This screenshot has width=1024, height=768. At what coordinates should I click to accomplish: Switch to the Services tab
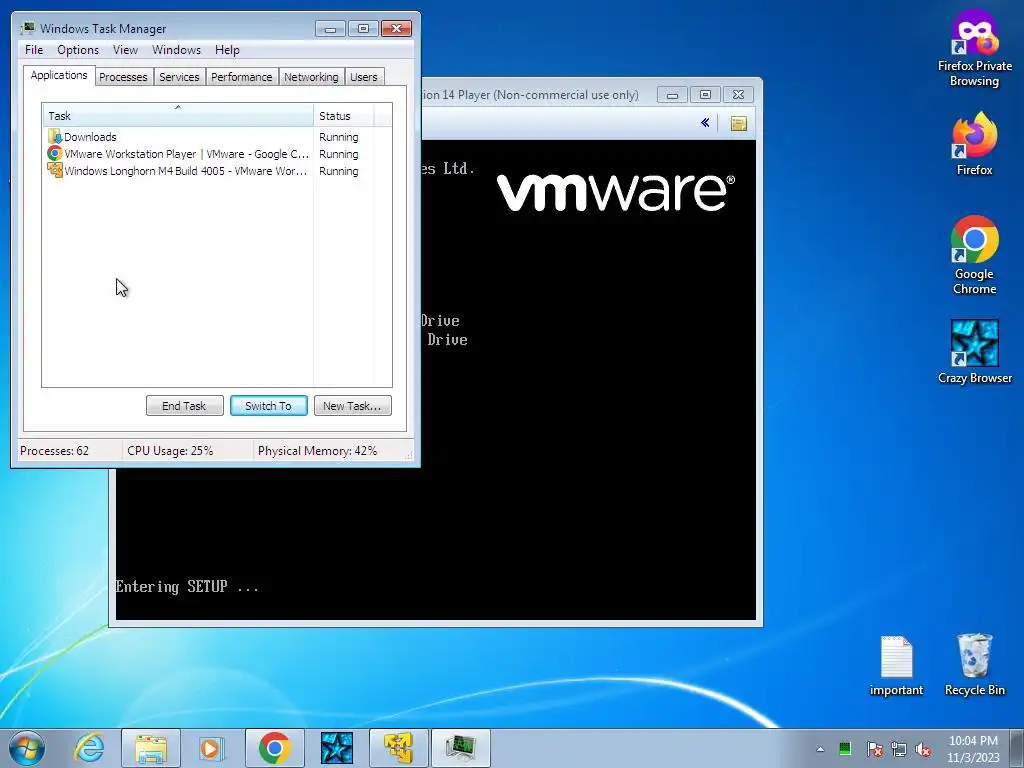click(x=179, y=77)
